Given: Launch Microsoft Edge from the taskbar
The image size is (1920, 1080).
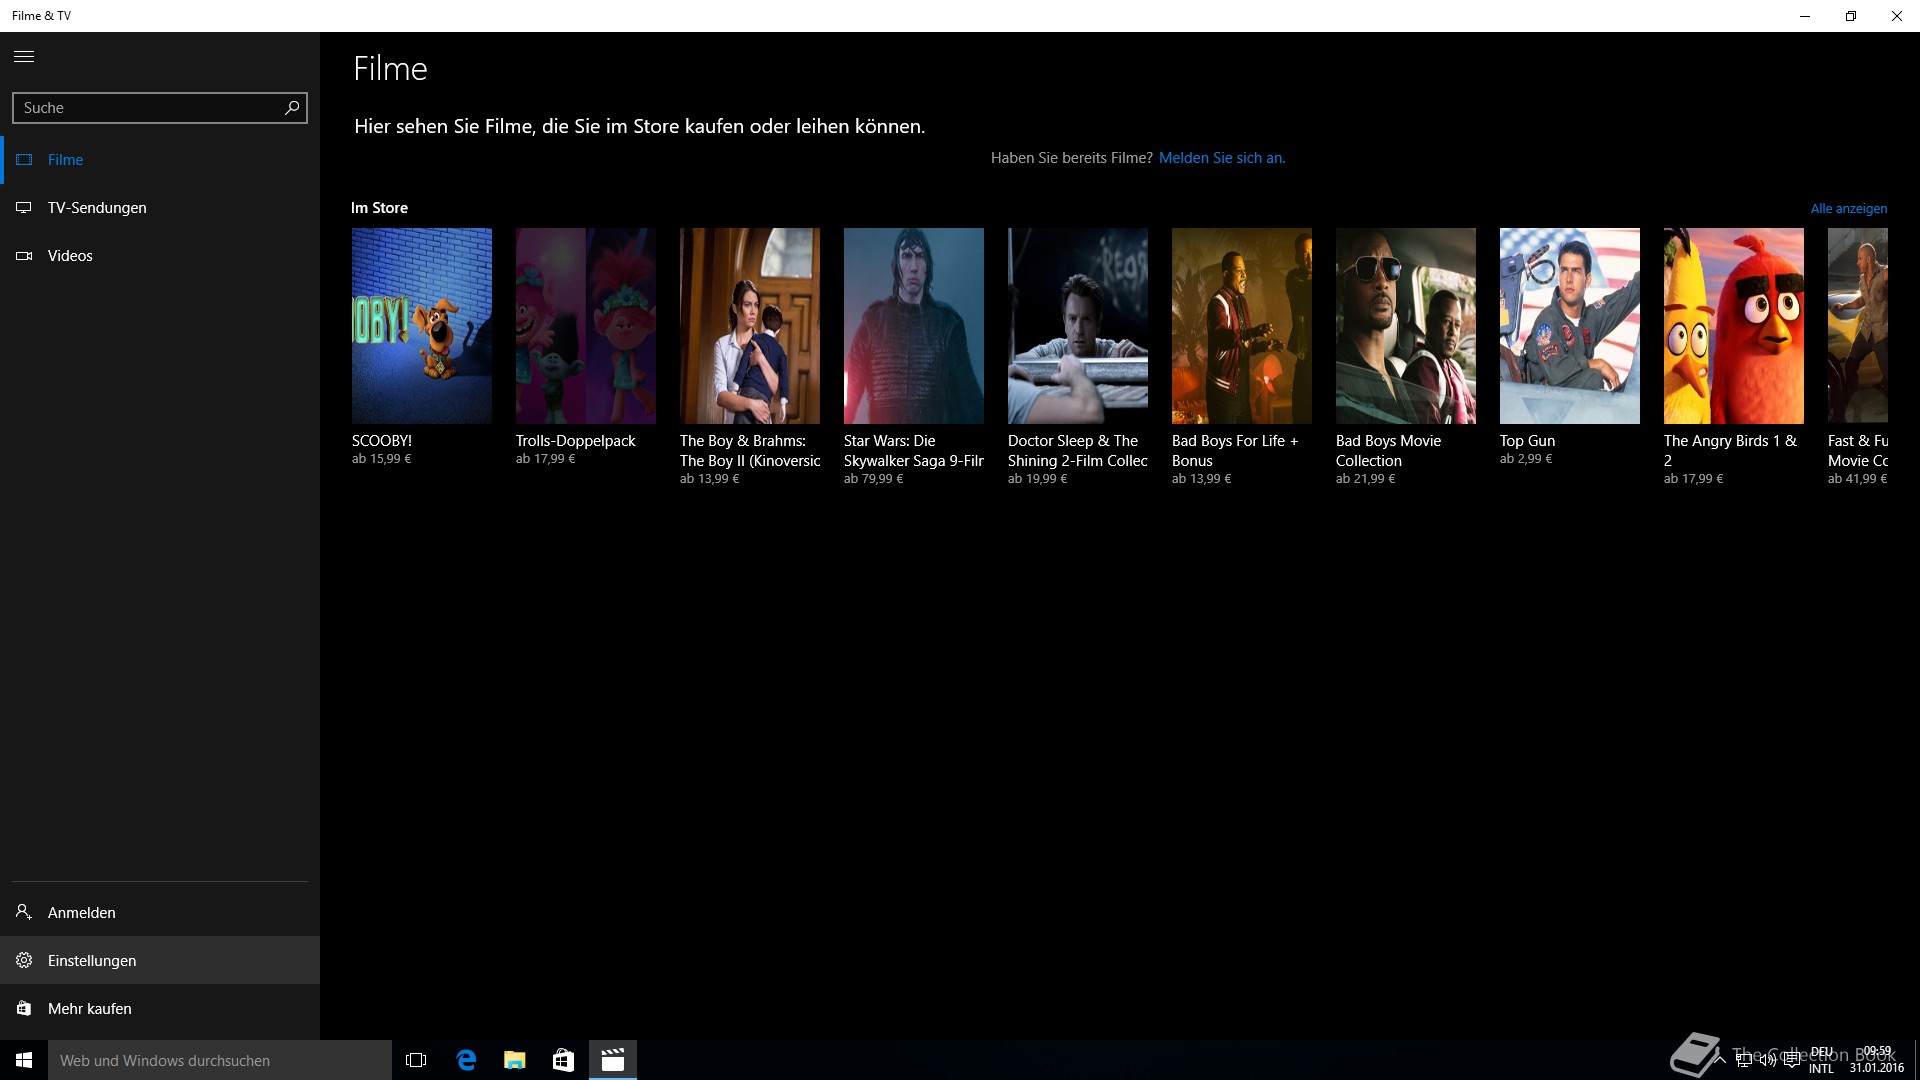Looking at the screenshot, I should pyautogui.click(x=466, y=1060).
